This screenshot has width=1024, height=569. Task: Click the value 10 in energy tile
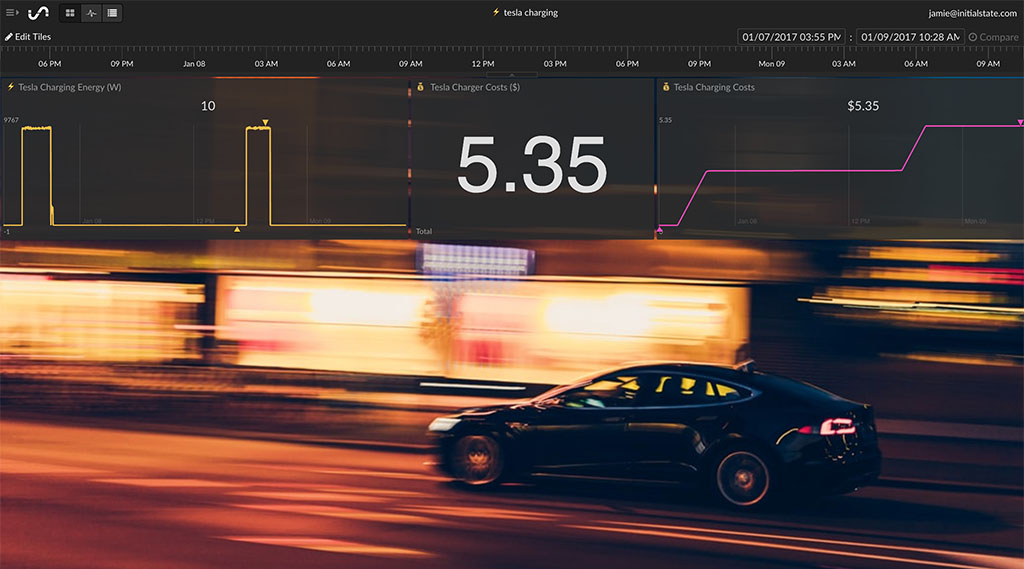coord(208,106)
